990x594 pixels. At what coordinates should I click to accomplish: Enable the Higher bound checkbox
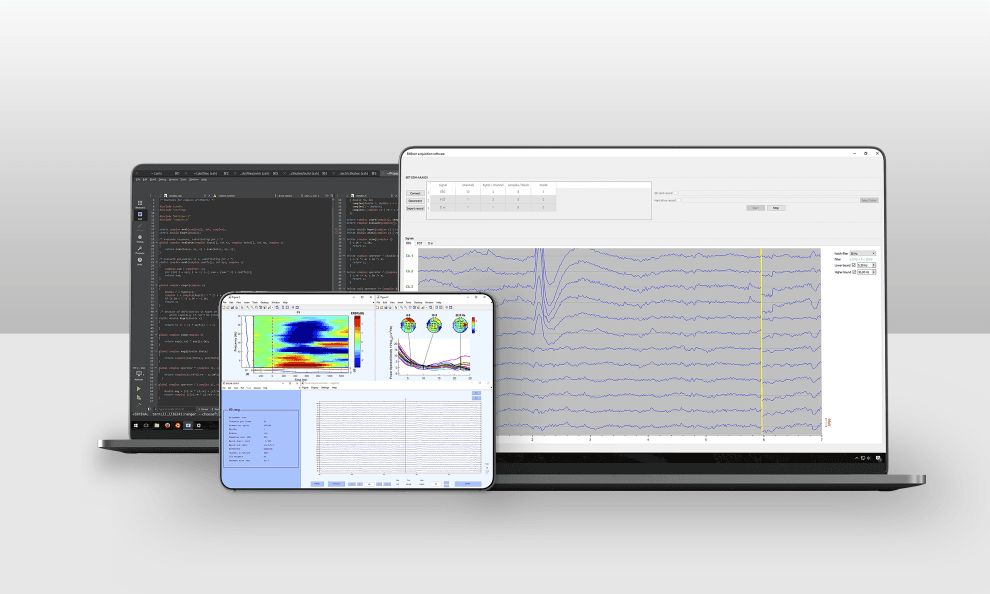pos(852,272)
